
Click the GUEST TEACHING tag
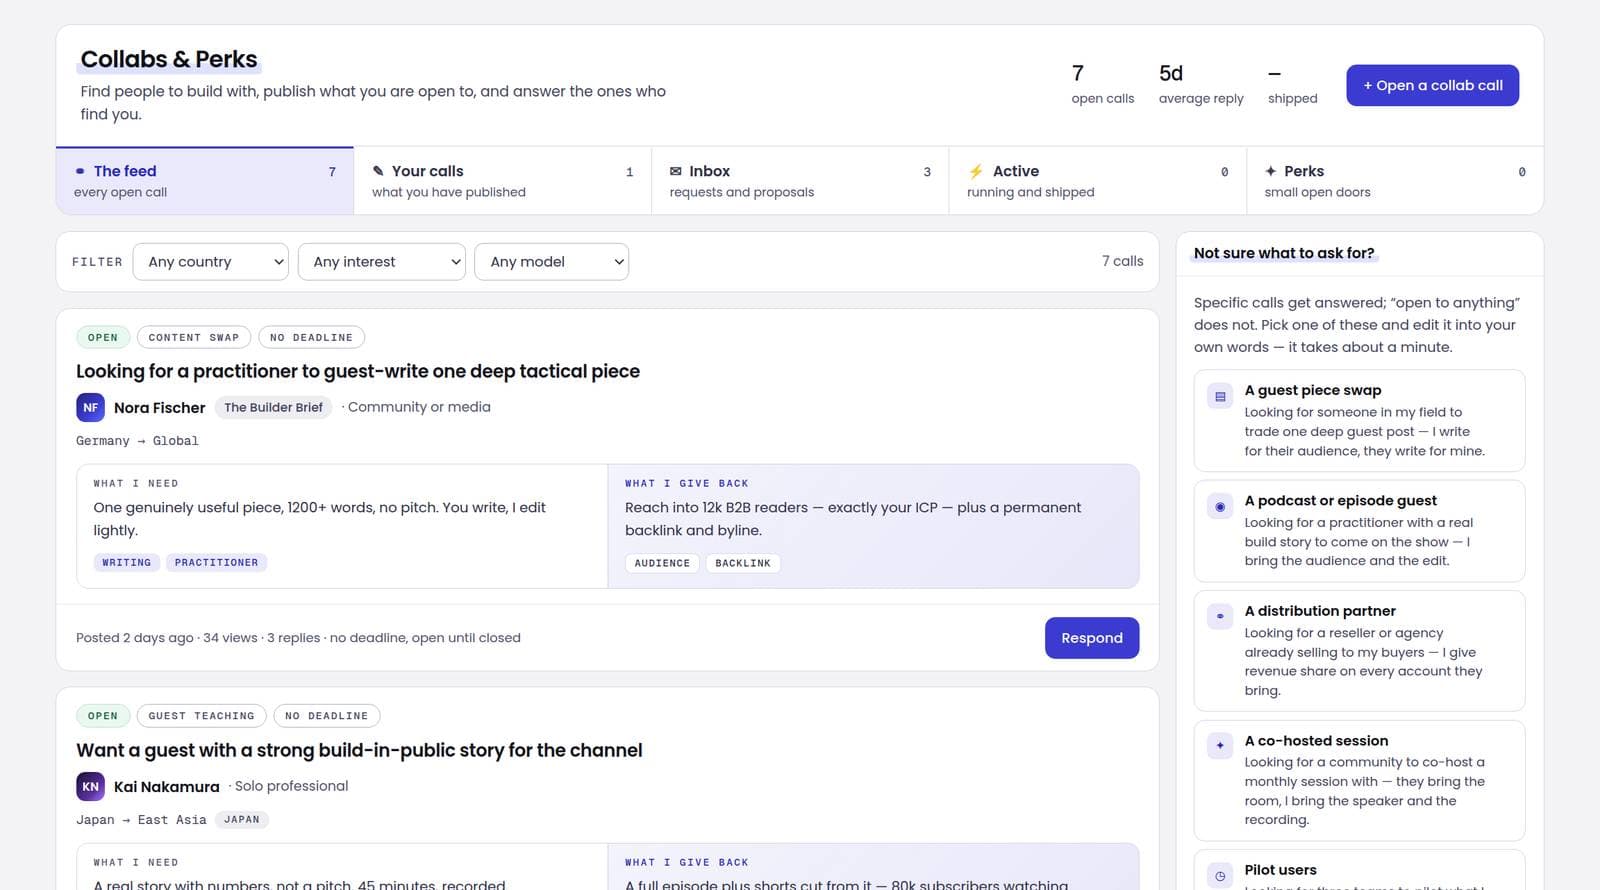[x=201, y=716]
